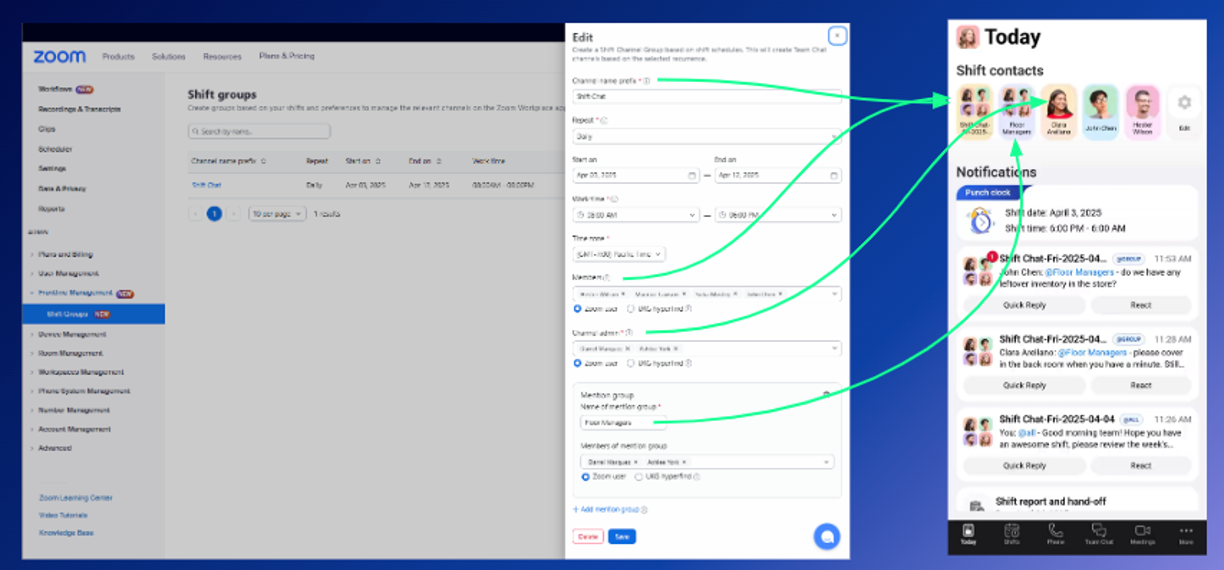
Task: Click the Channel name prefix field
Action: [x=706, y=97]
